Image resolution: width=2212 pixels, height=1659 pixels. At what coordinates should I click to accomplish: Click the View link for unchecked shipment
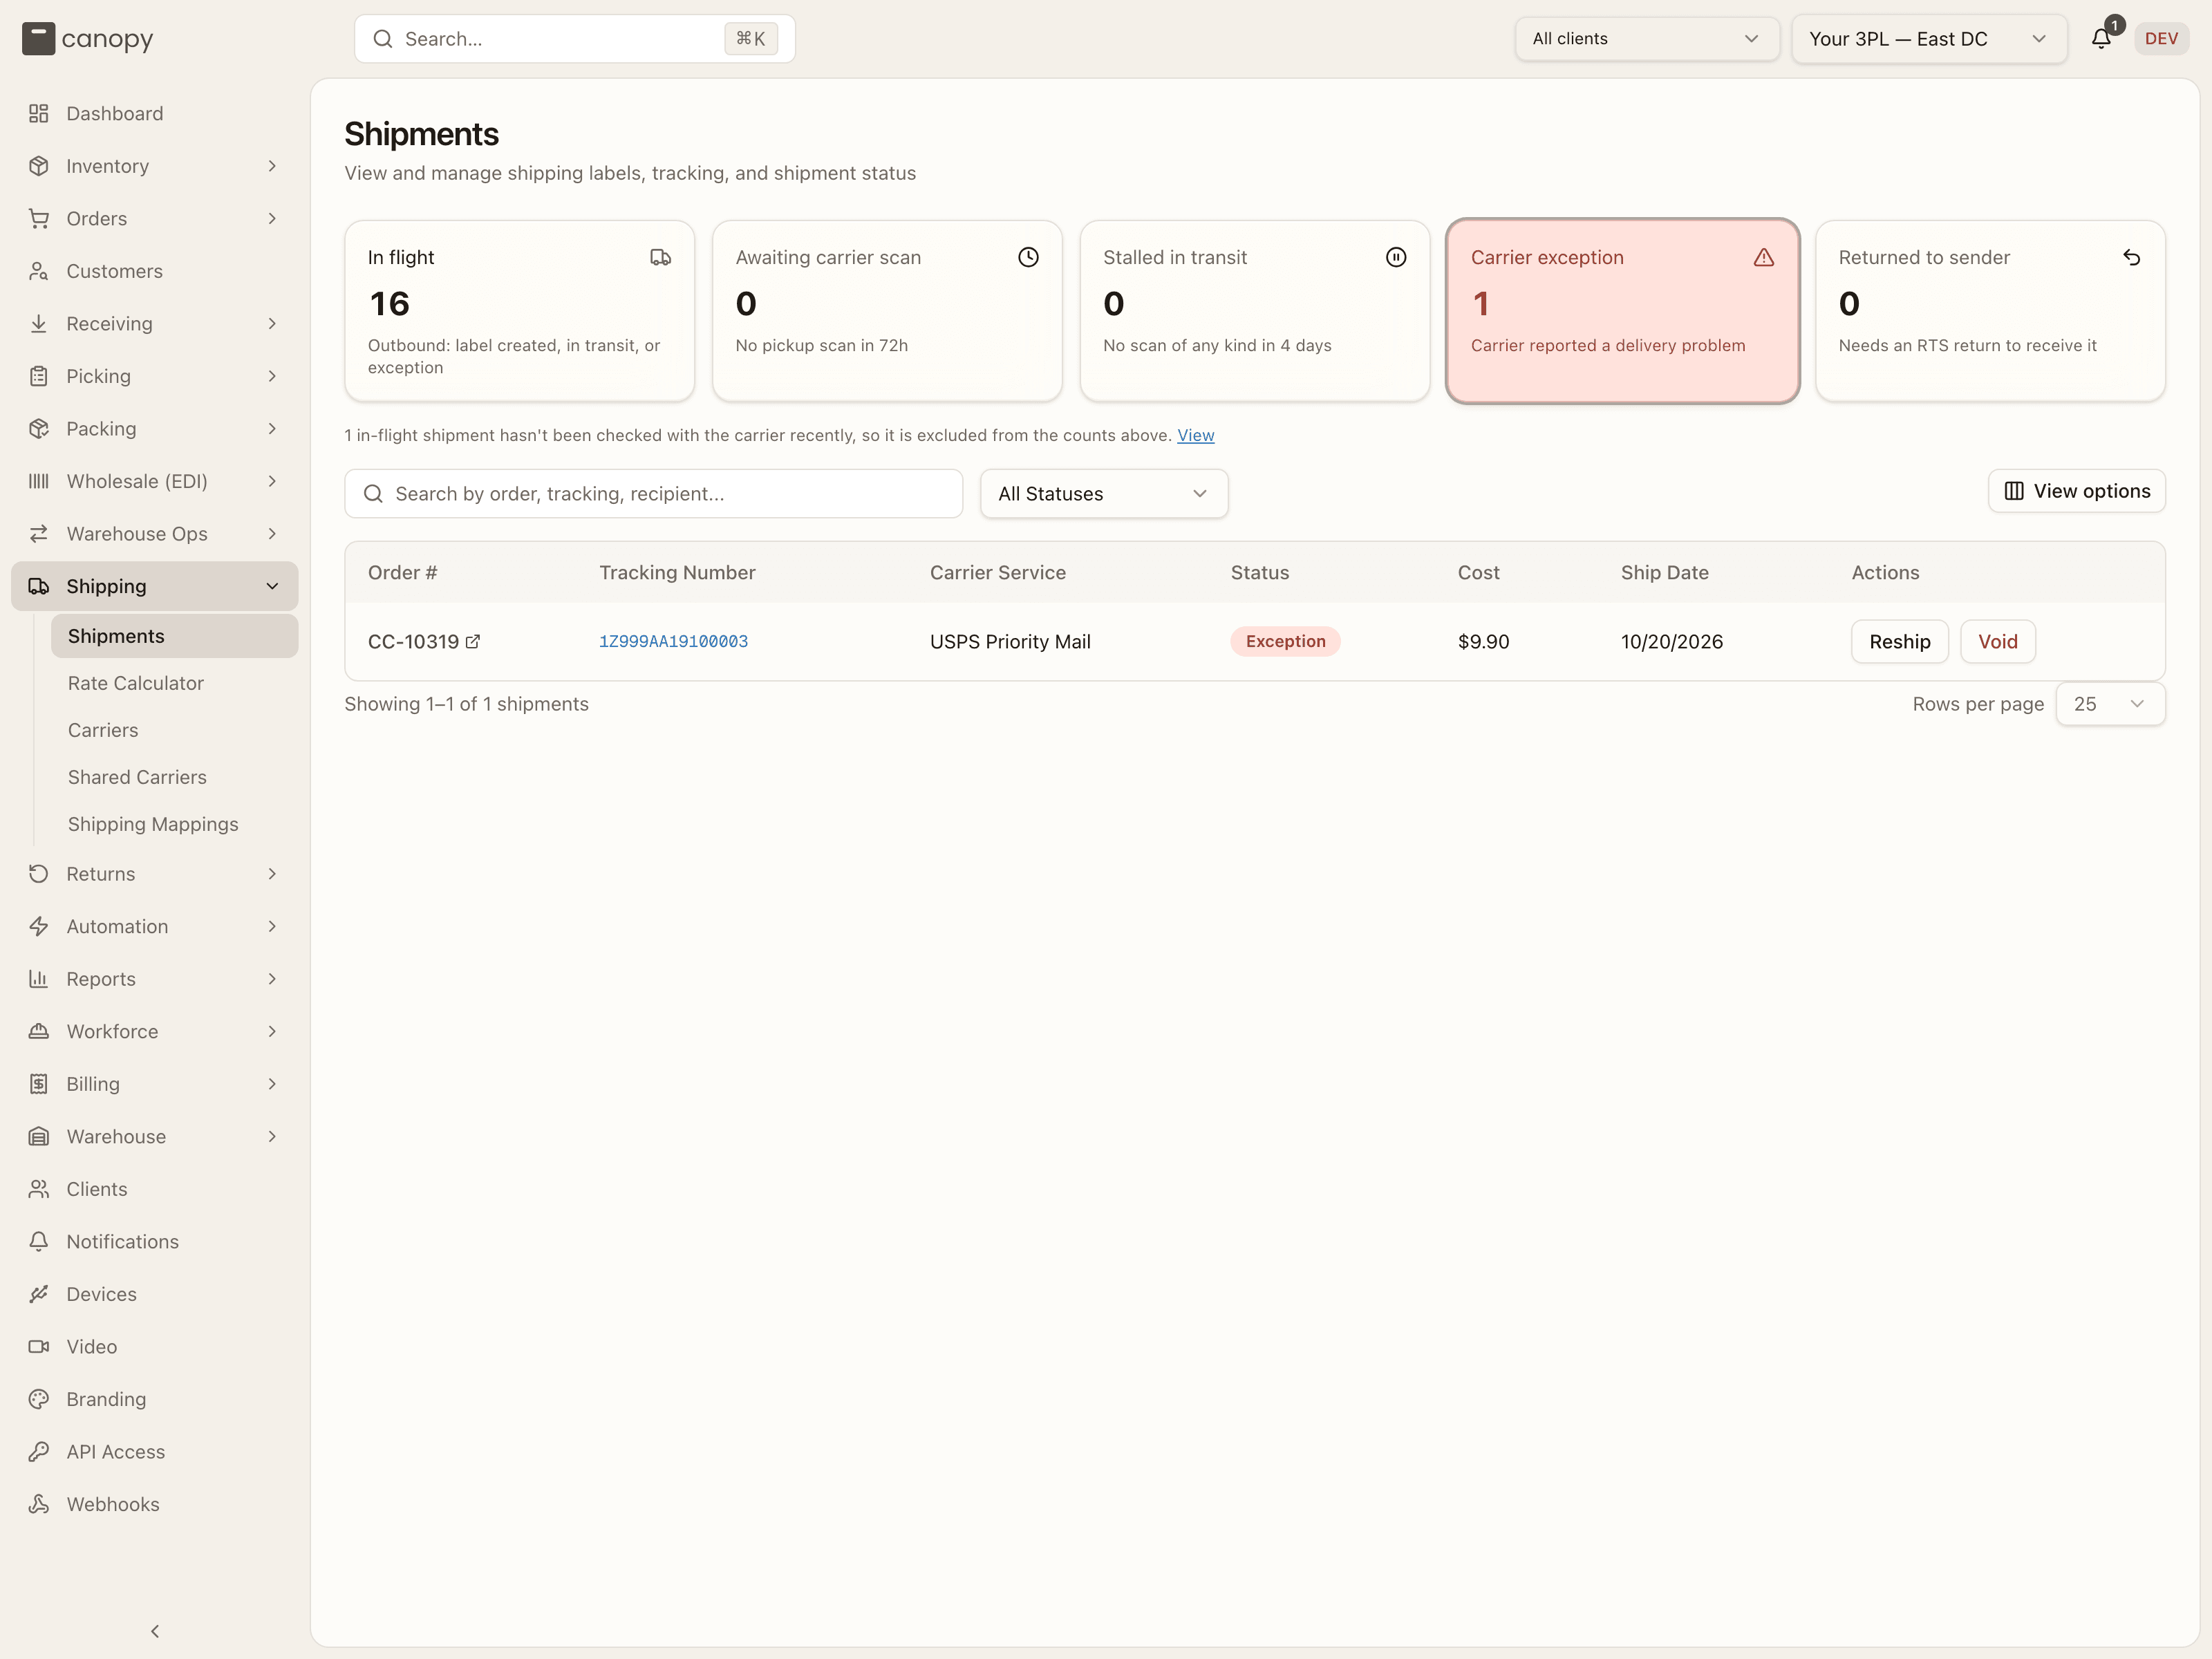(x=1195, y=436)
